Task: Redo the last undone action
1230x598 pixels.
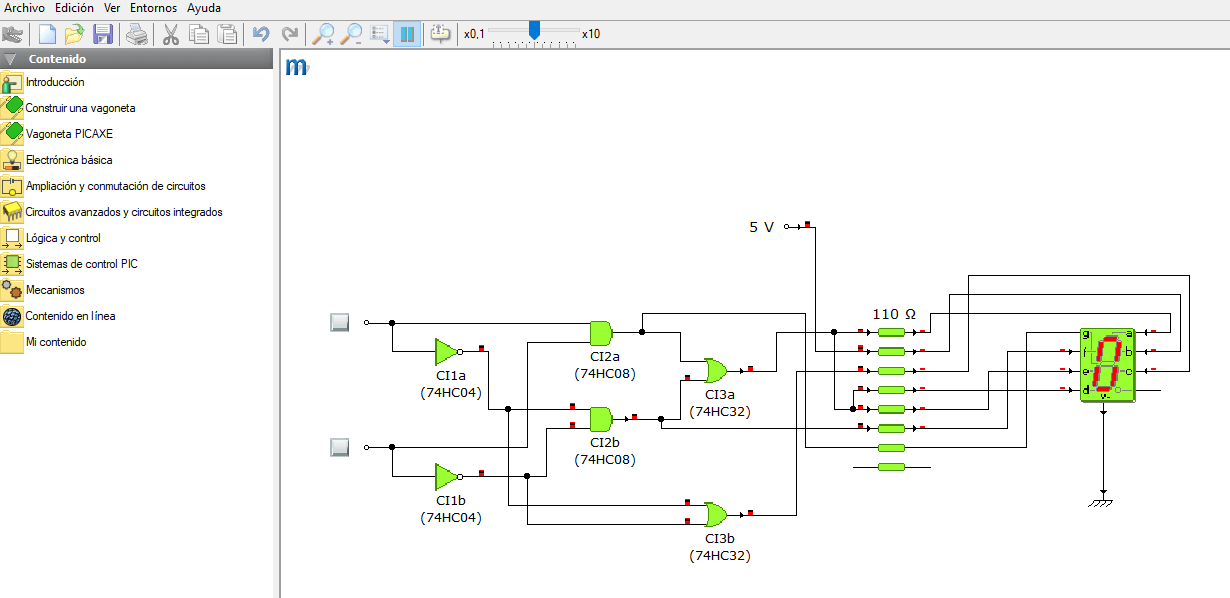Action: pos(290,34)
